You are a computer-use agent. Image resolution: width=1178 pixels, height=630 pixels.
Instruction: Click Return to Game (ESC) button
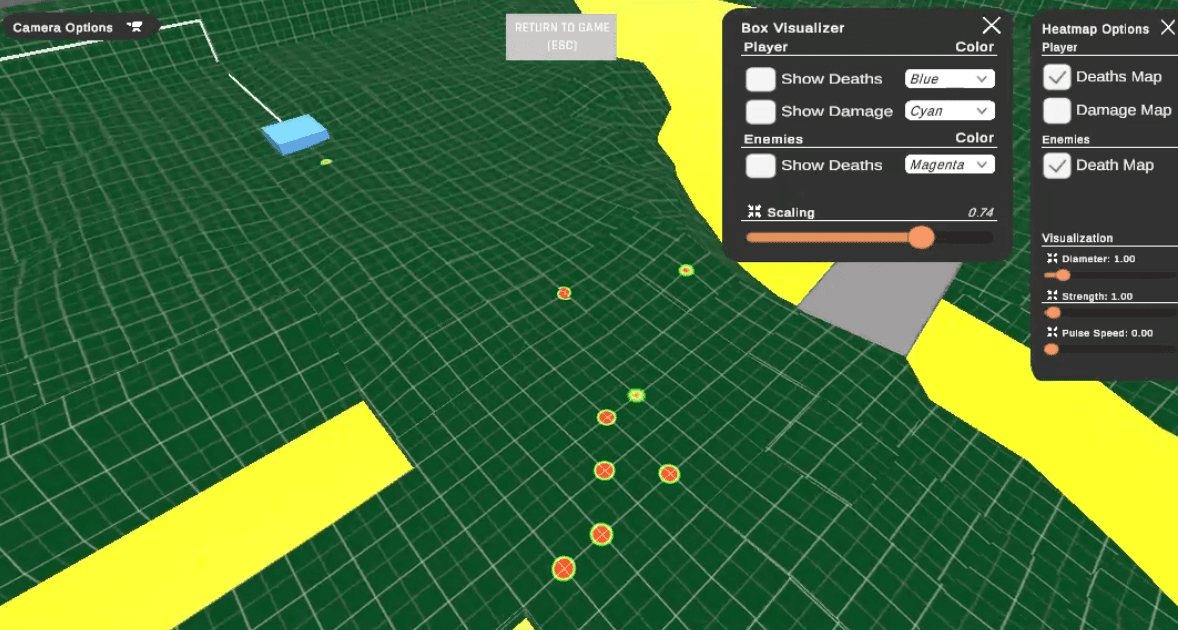[561, 36]
